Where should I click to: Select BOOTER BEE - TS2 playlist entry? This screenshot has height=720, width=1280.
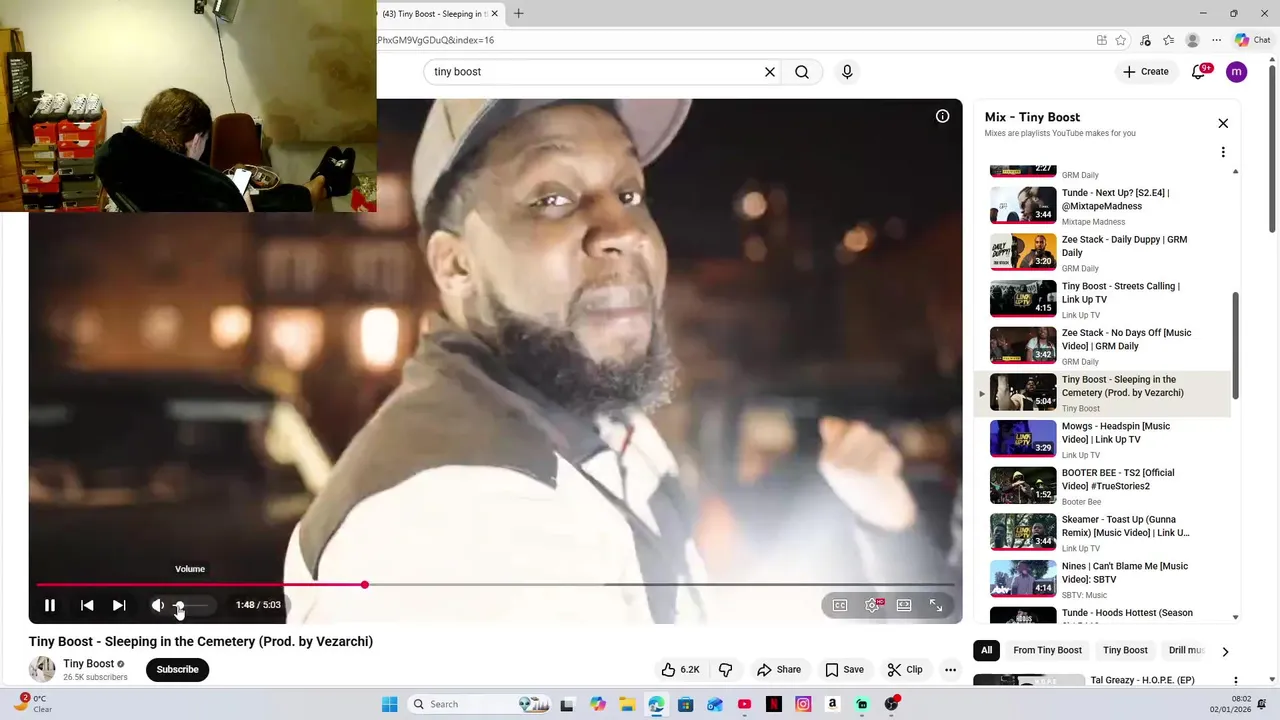pos(1102,486)
